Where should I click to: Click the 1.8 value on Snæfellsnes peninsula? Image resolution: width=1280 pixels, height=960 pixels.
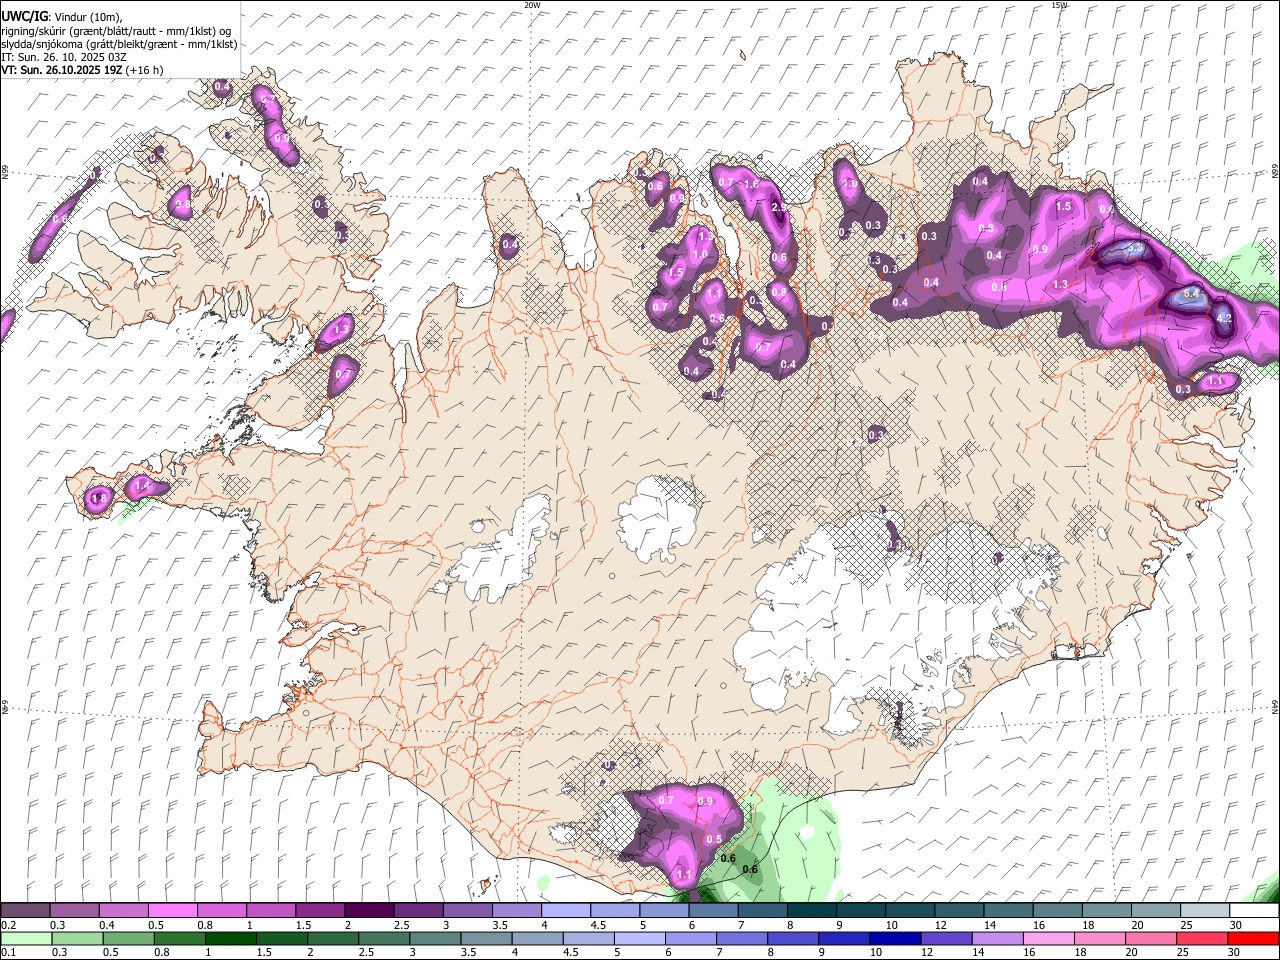[x=98, y=498]
